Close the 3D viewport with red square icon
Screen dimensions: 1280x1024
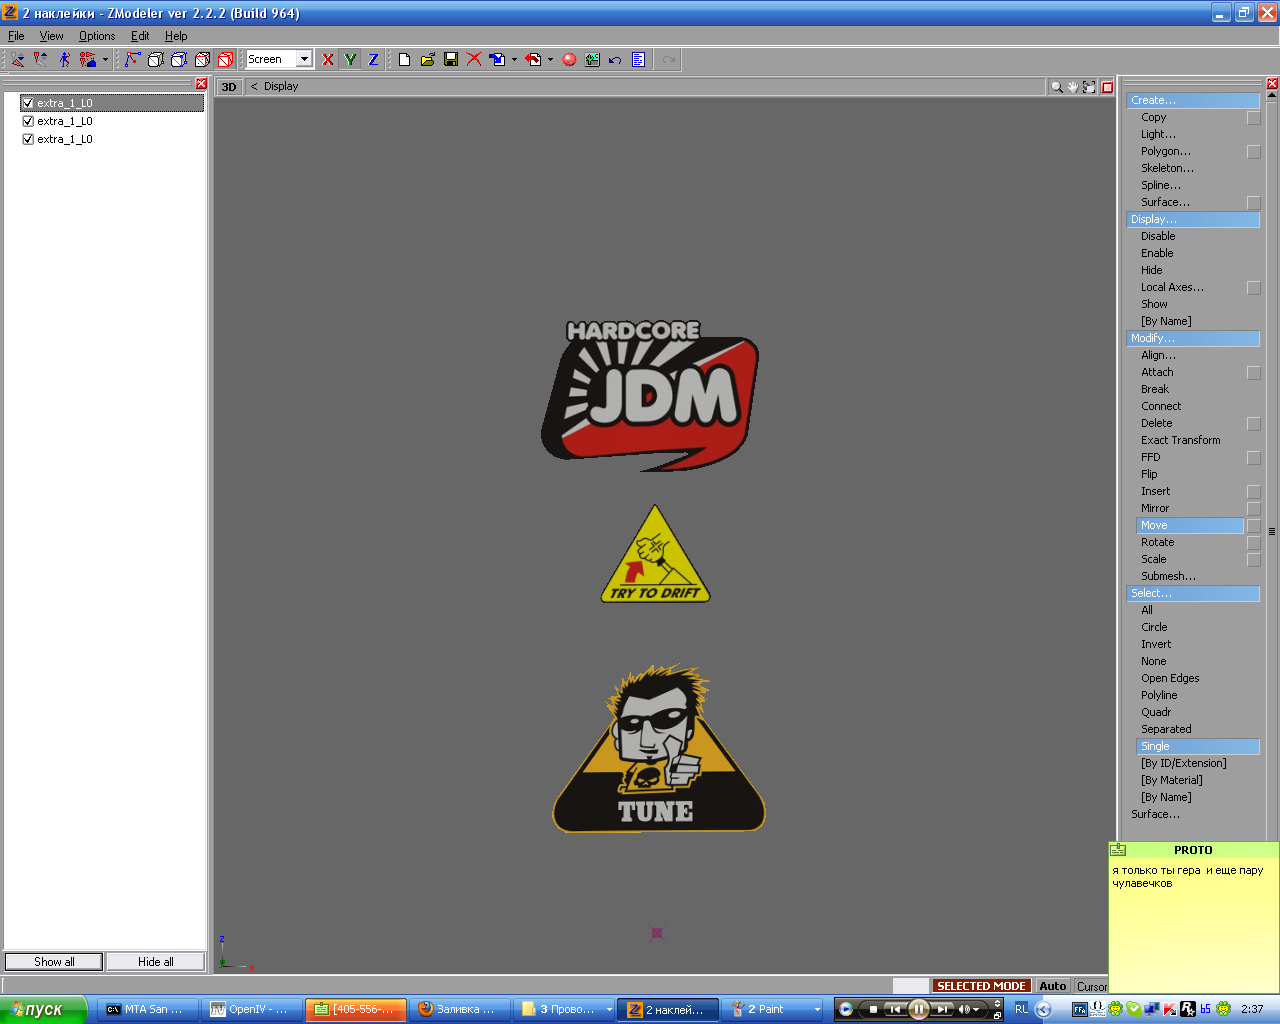pyautogui.click(x=1107, y=87)
